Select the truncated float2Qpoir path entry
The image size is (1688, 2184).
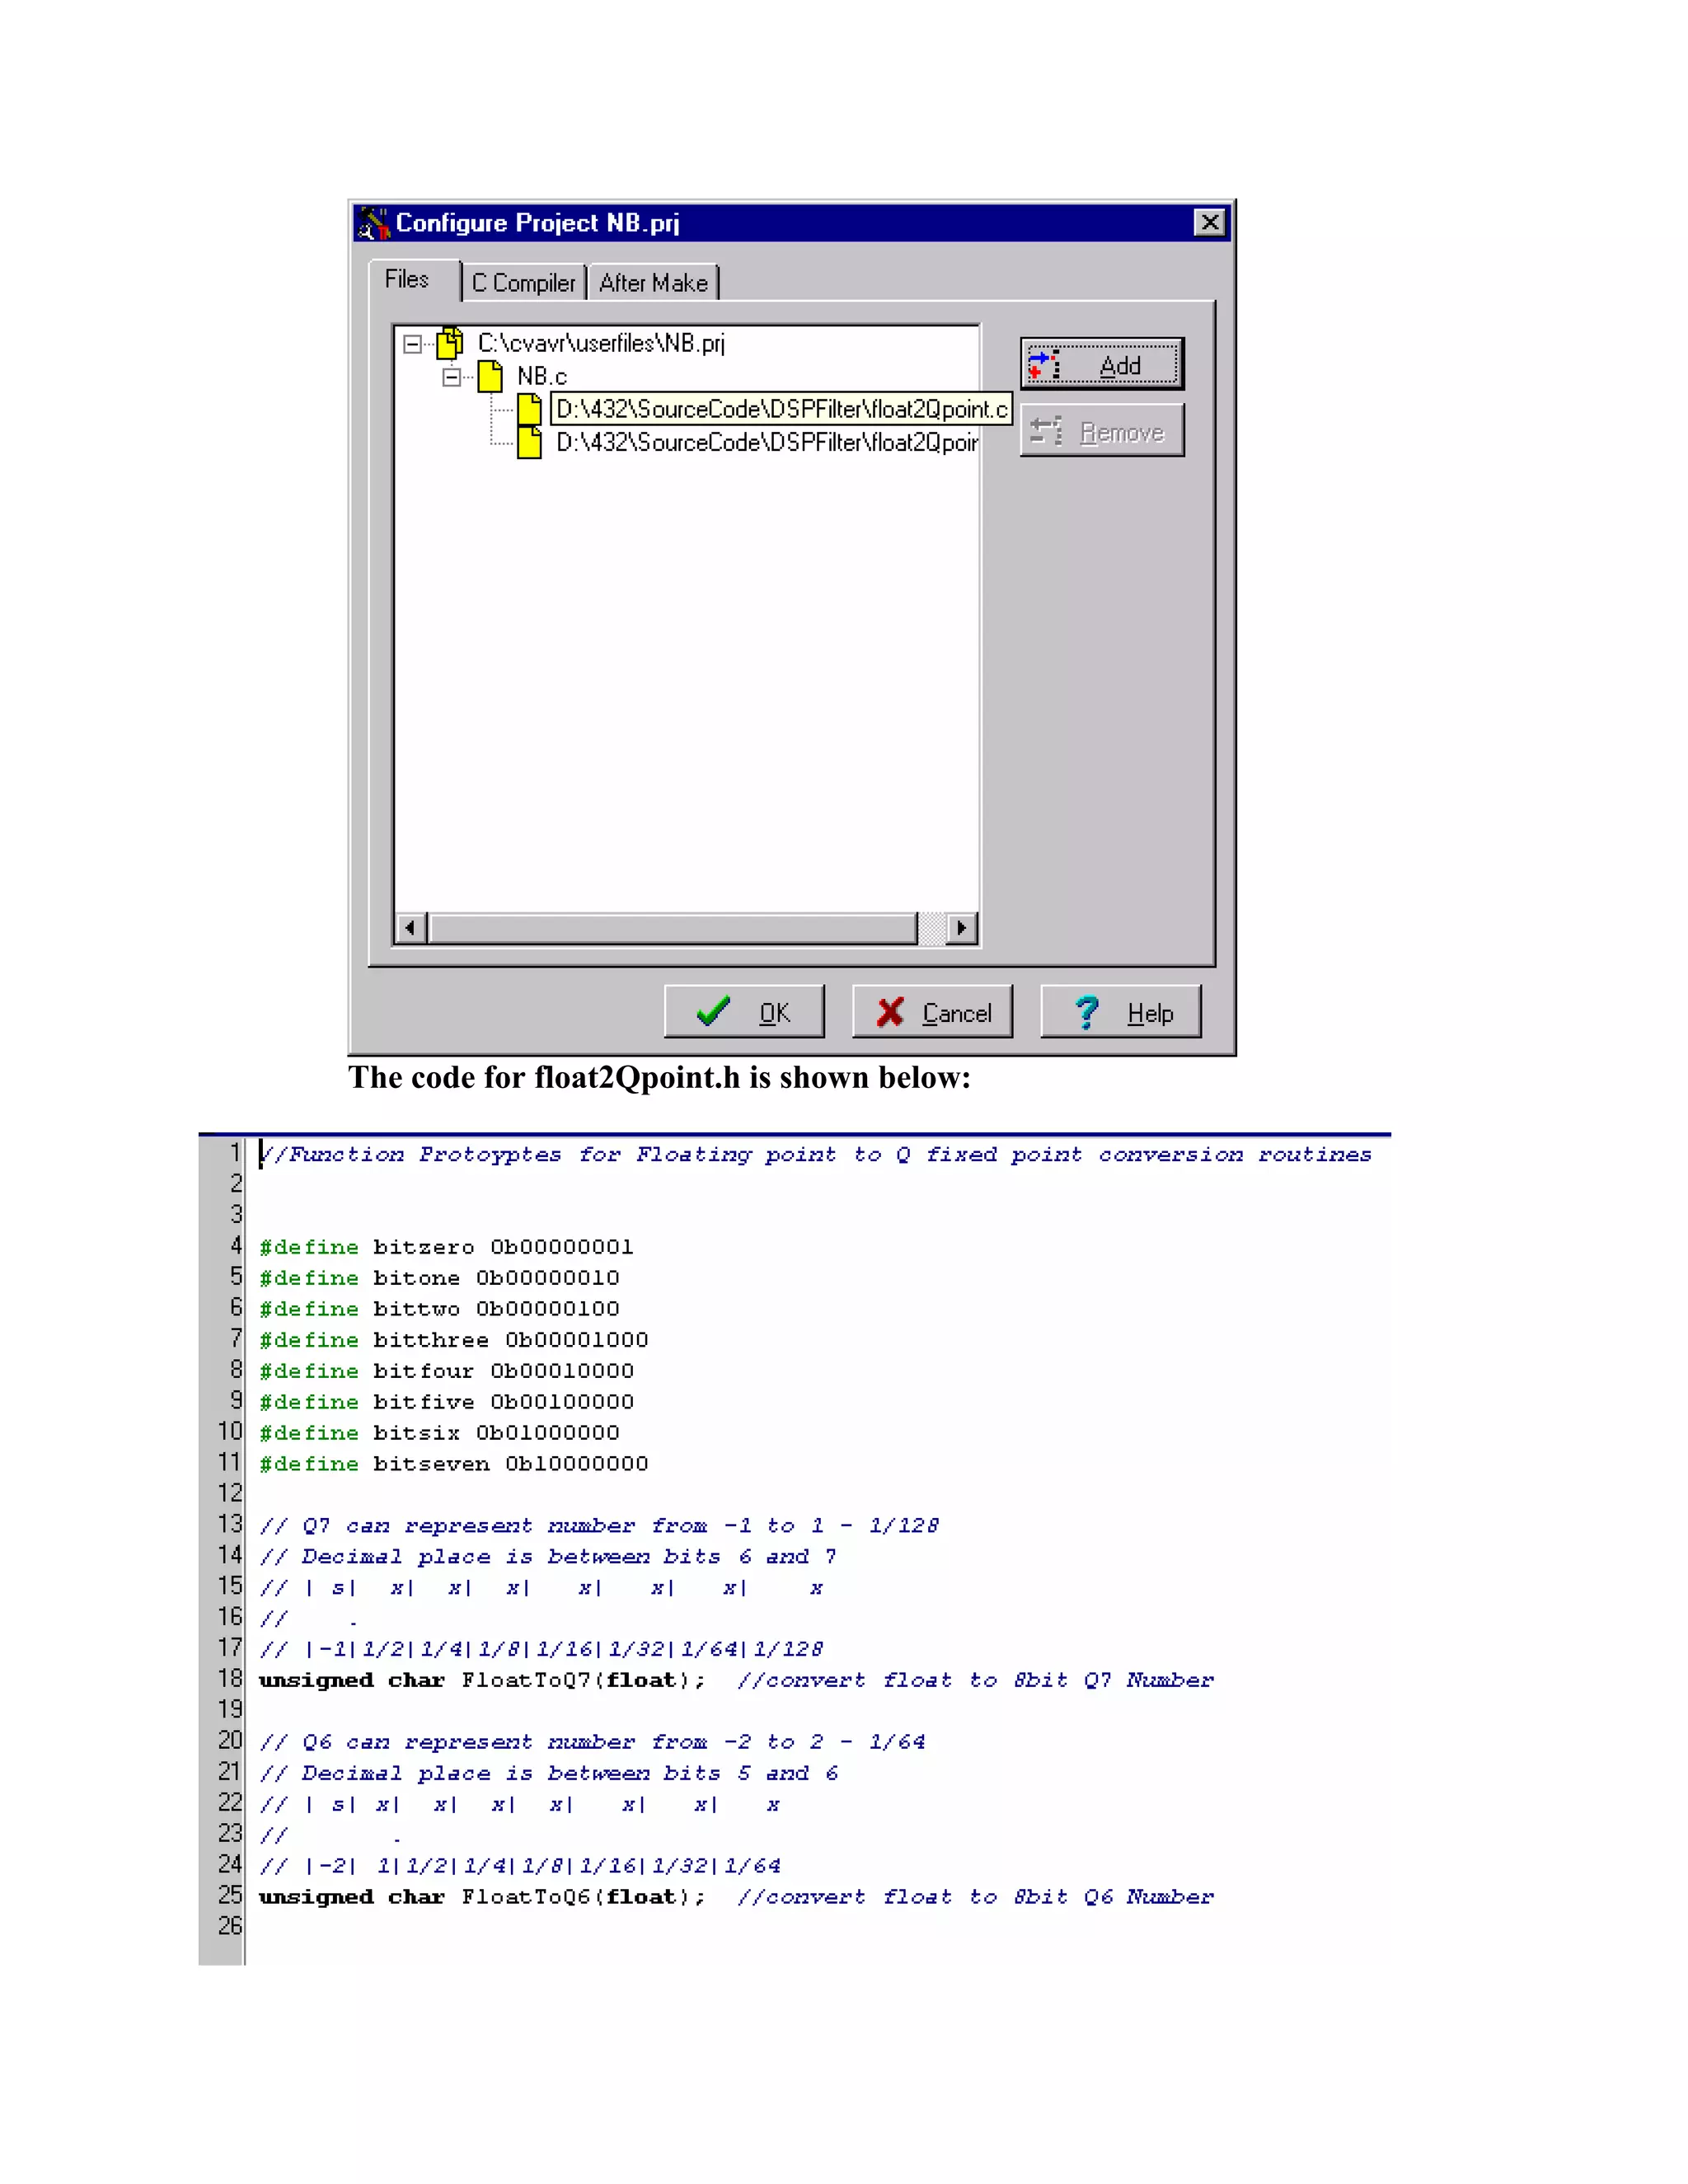click(767, 442)
